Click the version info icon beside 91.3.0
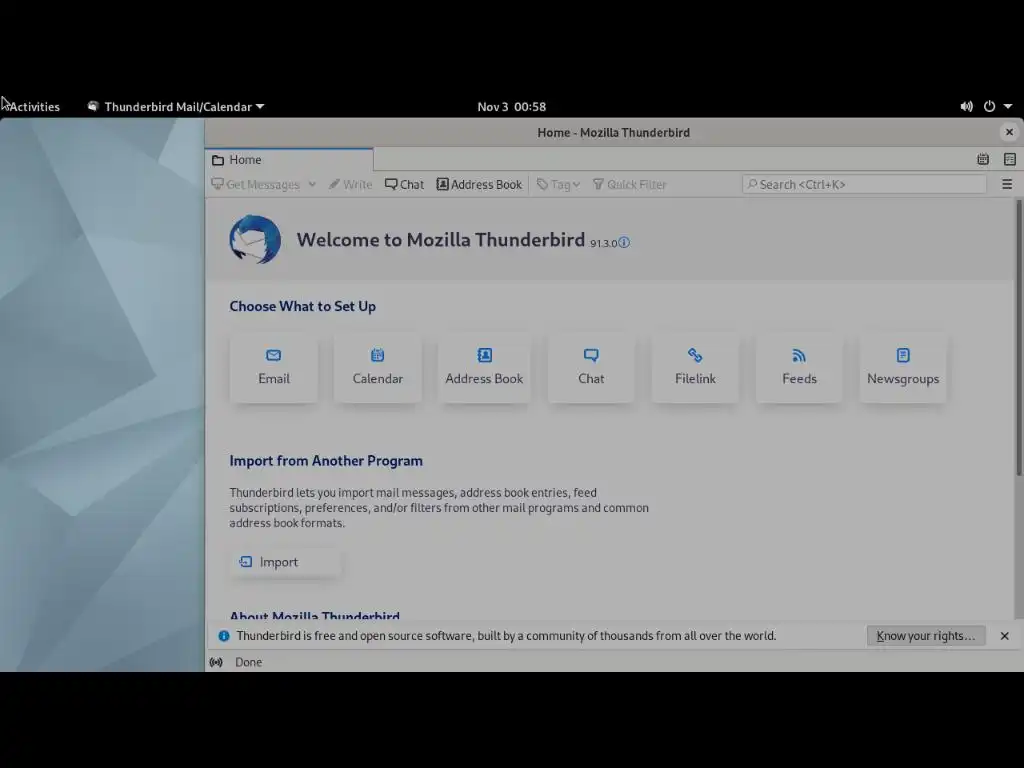The height and width of the screenshot is (768, 1024). [x=624, y=242]
